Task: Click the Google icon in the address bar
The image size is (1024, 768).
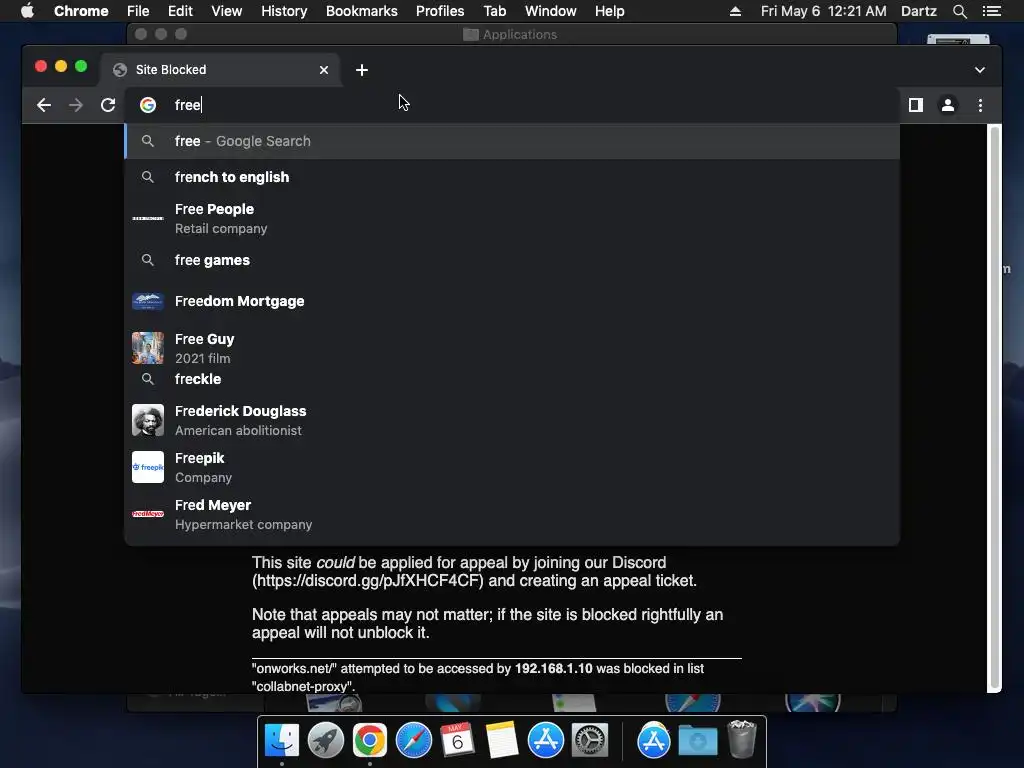Action: click(148, 105)
